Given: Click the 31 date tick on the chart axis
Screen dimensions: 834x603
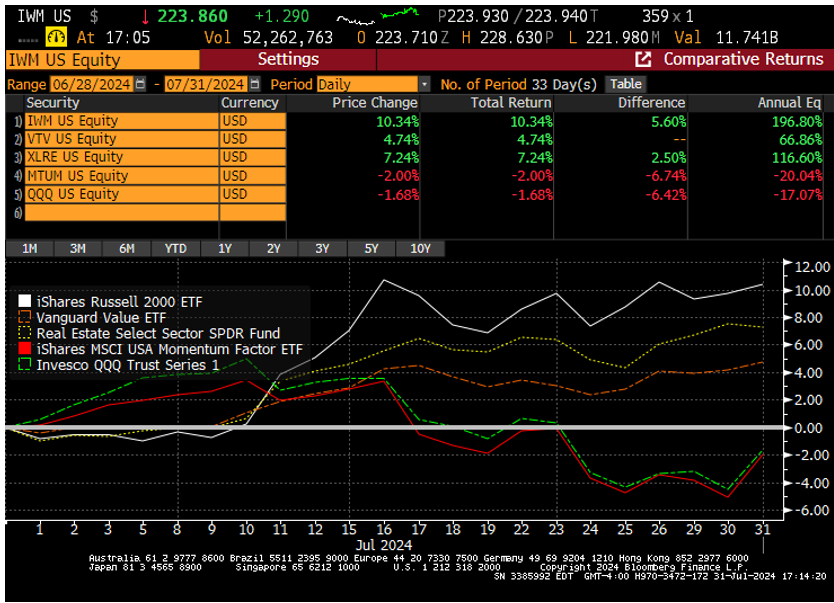Looking at the screenshot, I should pyautogui.click(x=763, y=529).
